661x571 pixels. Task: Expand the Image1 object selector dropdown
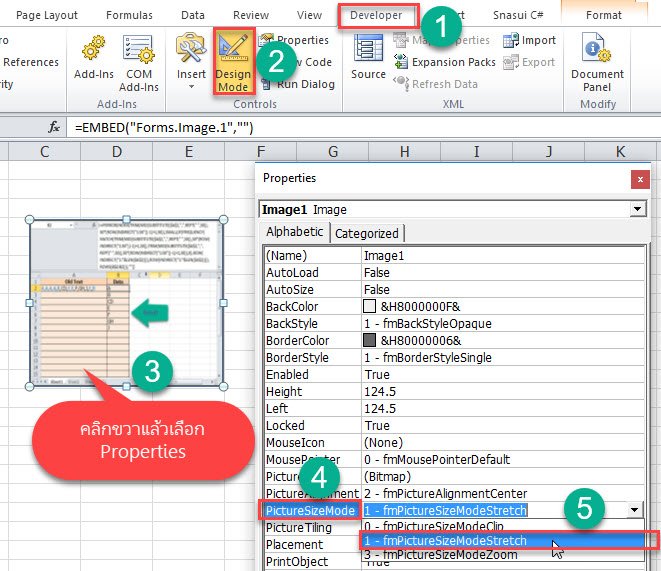[638, 209]
